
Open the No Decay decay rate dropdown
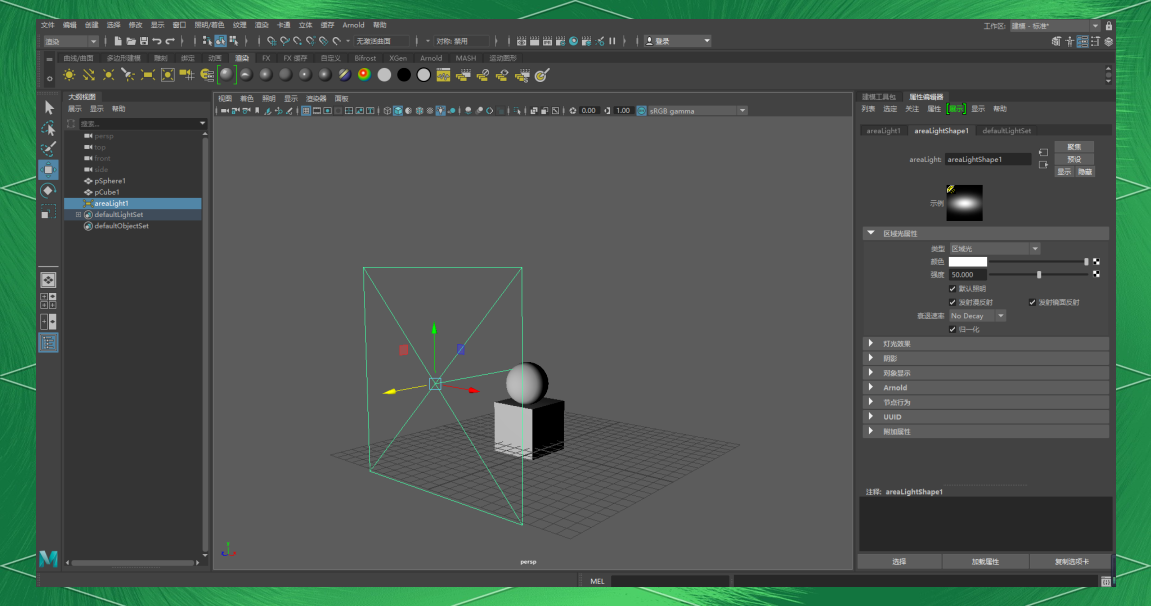[x=977, y=316]
